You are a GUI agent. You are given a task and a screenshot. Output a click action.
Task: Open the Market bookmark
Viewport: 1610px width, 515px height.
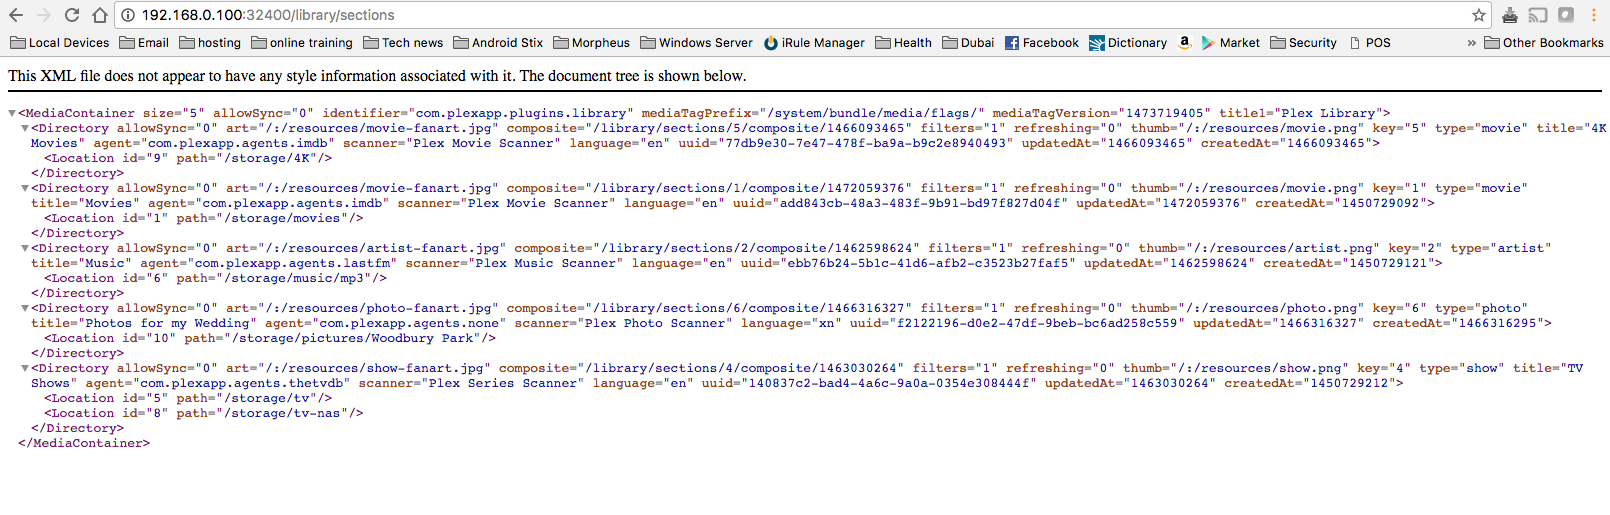(1231, 43)
